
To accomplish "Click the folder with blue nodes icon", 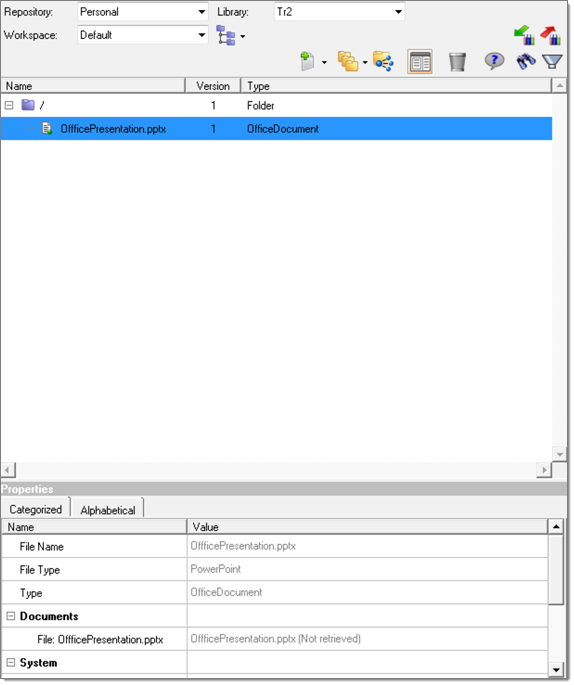I will tap(383, 62).
